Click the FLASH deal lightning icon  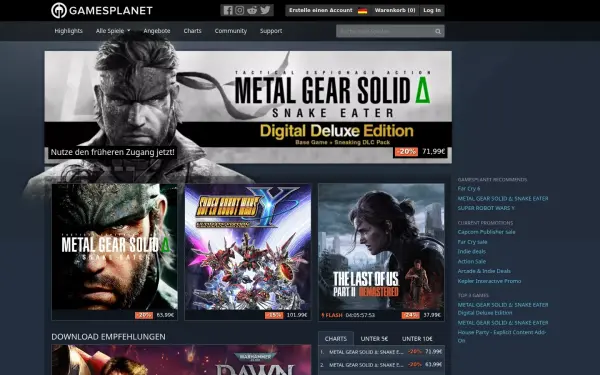click(x=323, y=315)
